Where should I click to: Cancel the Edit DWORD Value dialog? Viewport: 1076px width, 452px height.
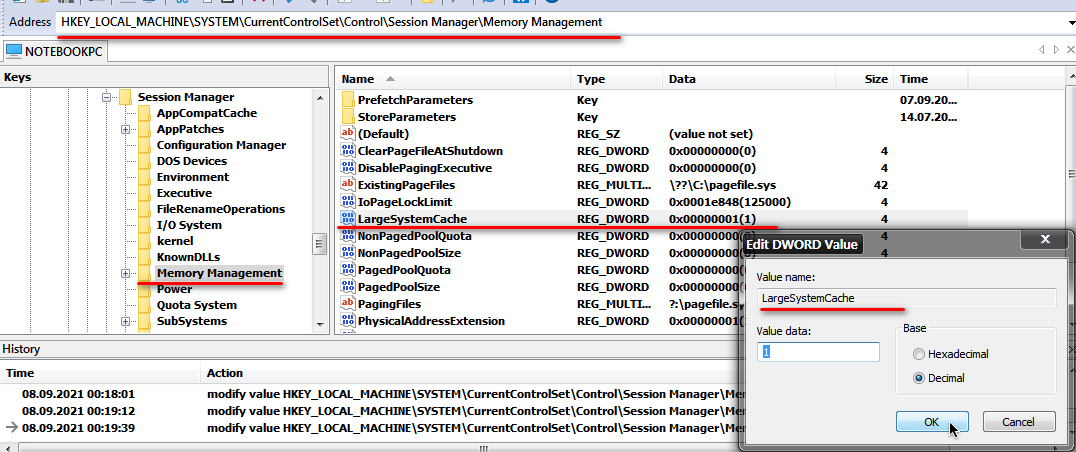(1018, 422)
